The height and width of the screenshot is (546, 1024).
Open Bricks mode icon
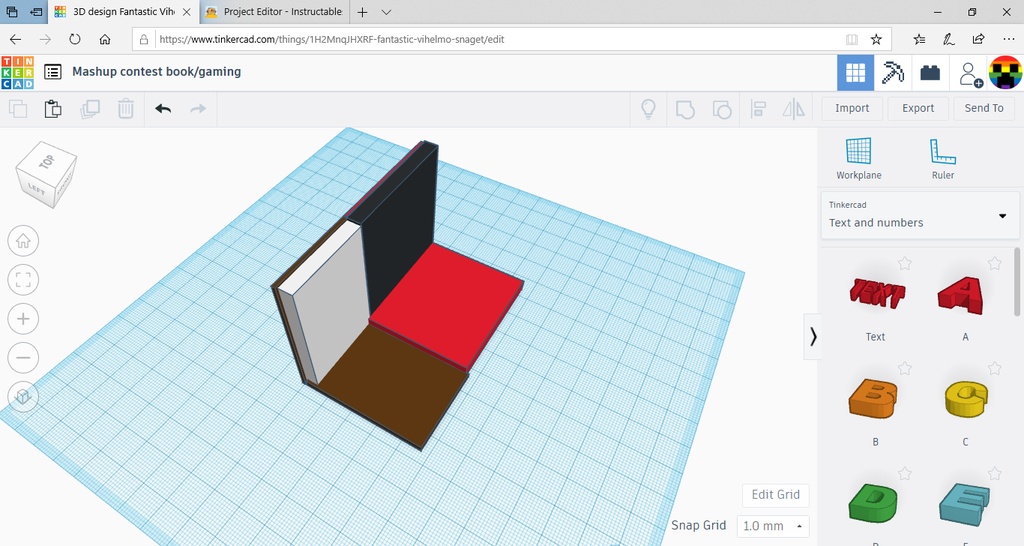coord(930,72)
